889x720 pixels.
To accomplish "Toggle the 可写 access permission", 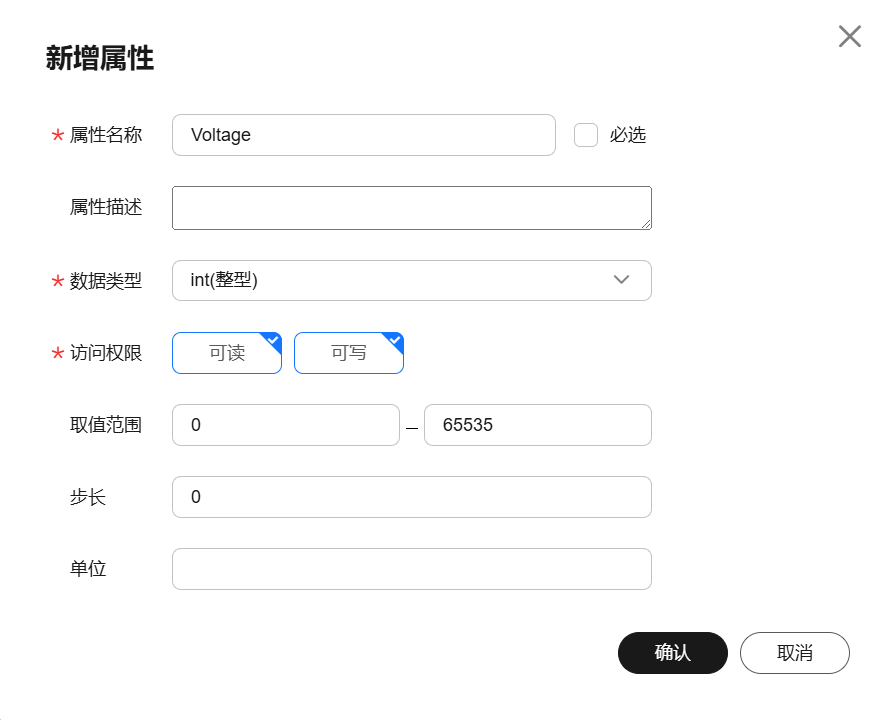I will 349,353.
